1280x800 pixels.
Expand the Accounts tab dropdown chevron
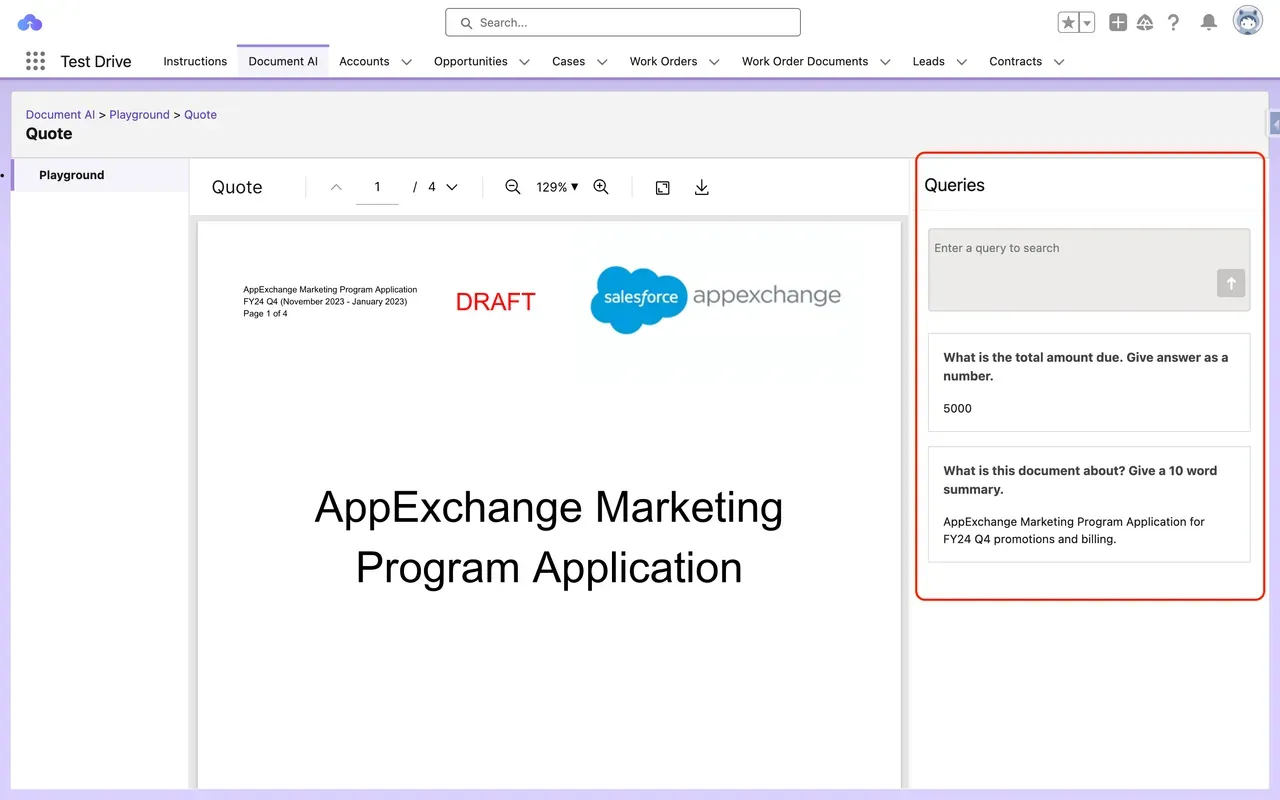pos(406,62)
